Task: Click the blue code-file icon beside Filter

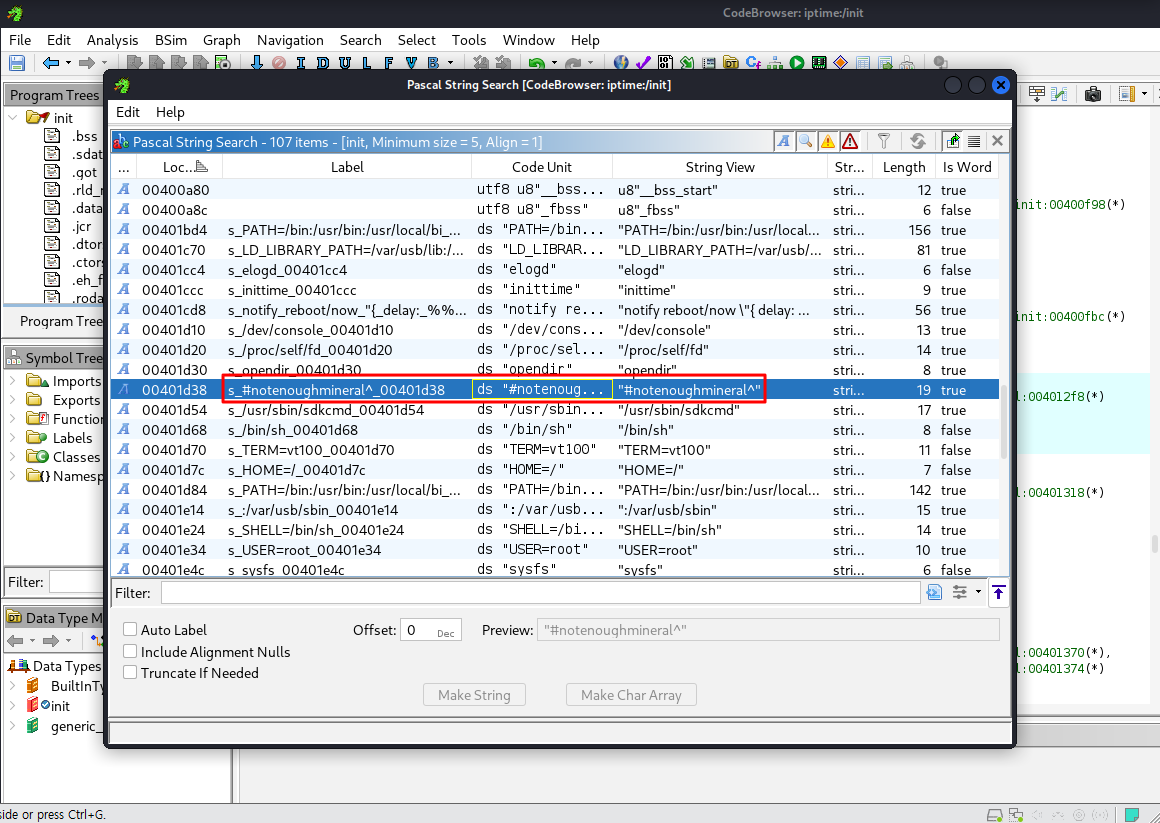Action: [934, 592]
